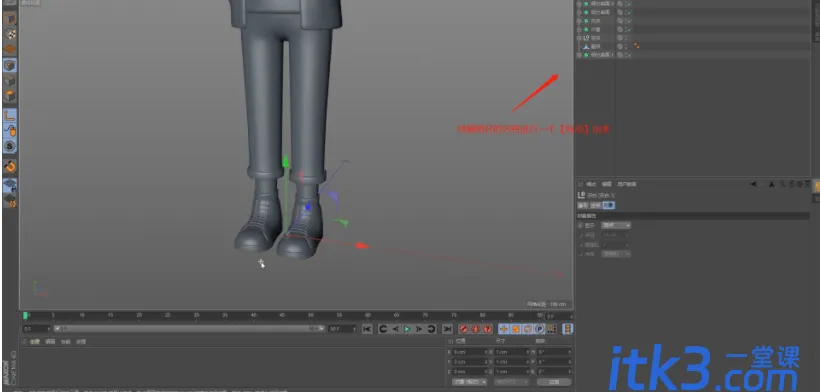Switch to 坐标 tab in attributes
Viewport: 820px width, 392px height.
[595, 205]
